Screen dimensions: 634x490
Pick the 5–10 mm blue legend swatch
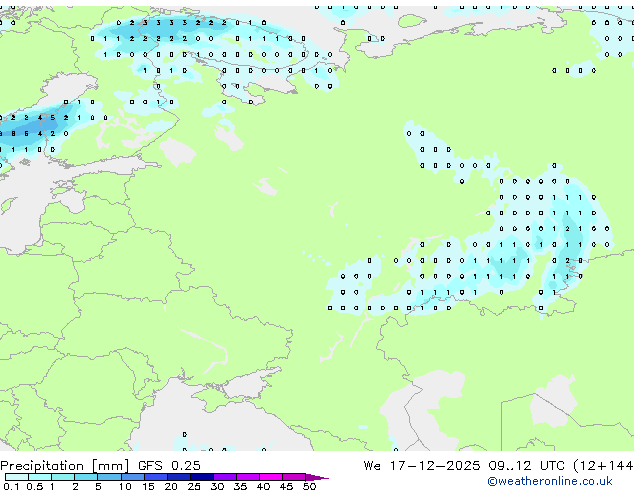(x=109, y=477)
